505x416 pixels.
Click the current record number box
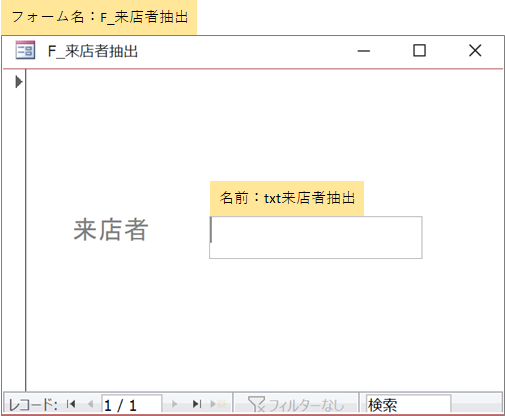point(132,405)
